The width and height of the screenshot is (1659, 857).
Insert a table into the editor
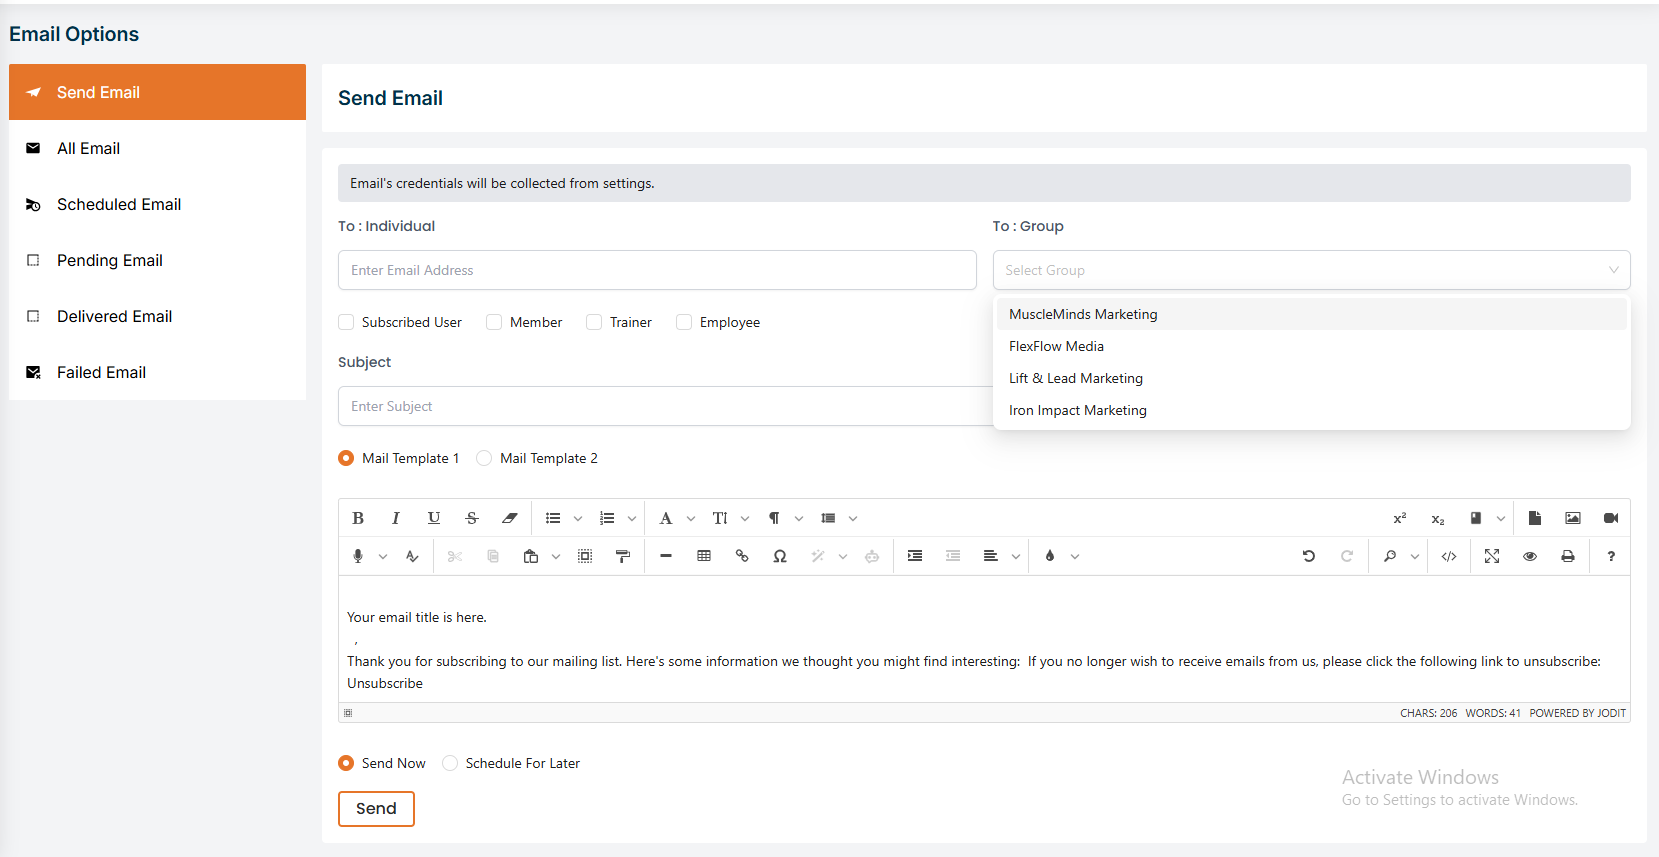tap(704, 556)
